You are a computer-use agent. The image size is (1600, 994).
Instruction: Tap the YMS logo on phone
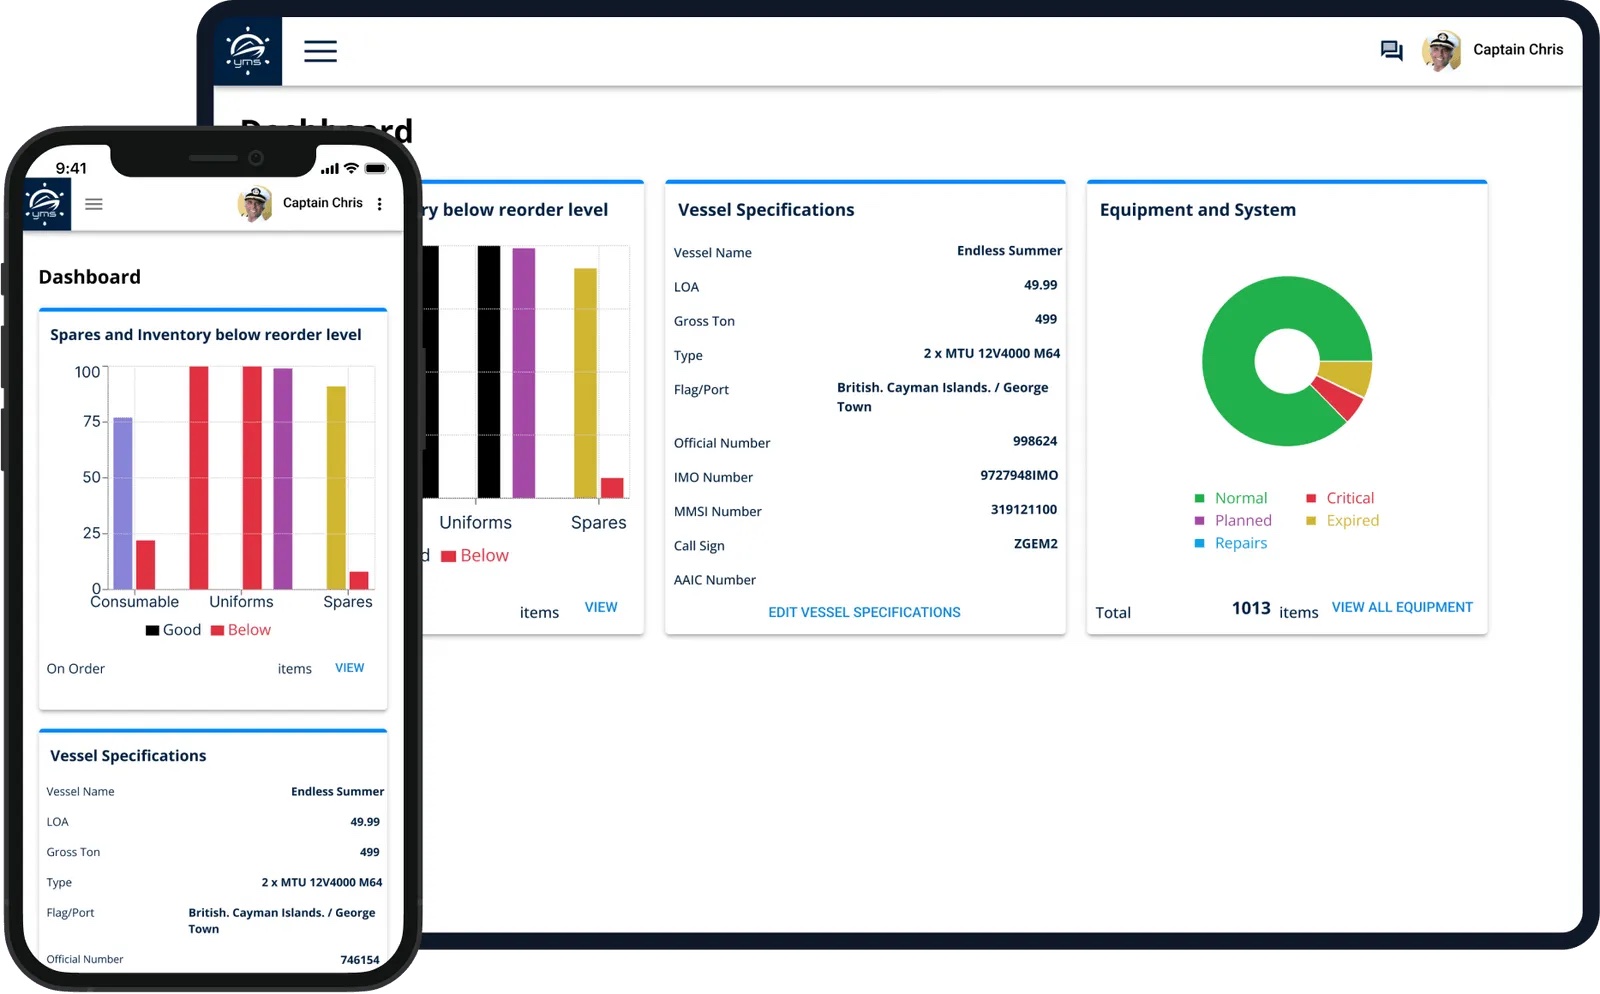(x=46, y=204)
